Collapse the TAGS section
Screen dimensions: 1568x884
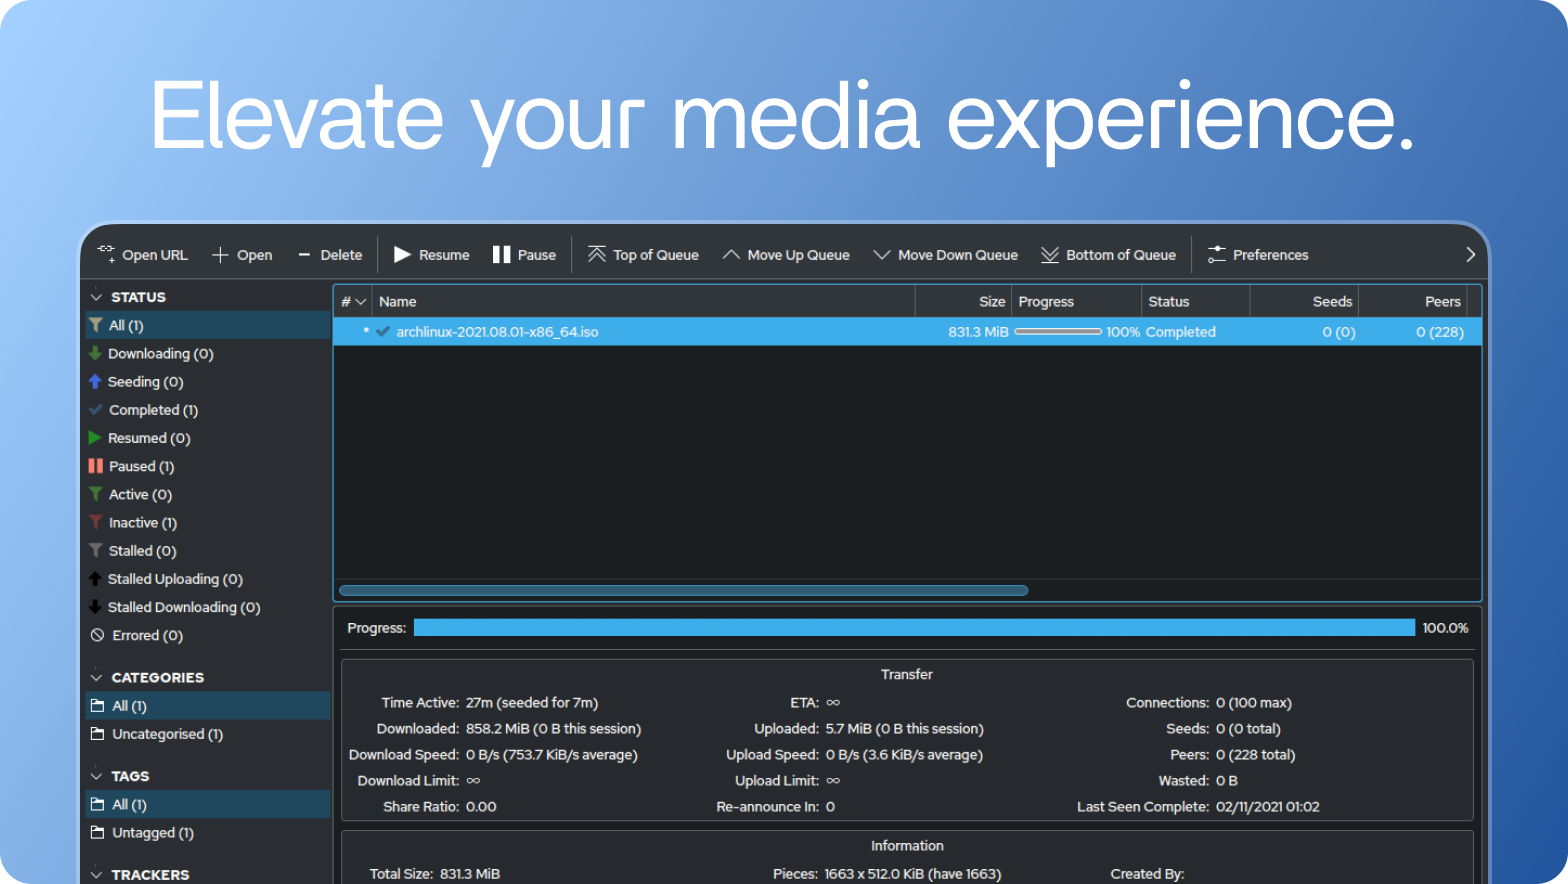coord(97,776)
